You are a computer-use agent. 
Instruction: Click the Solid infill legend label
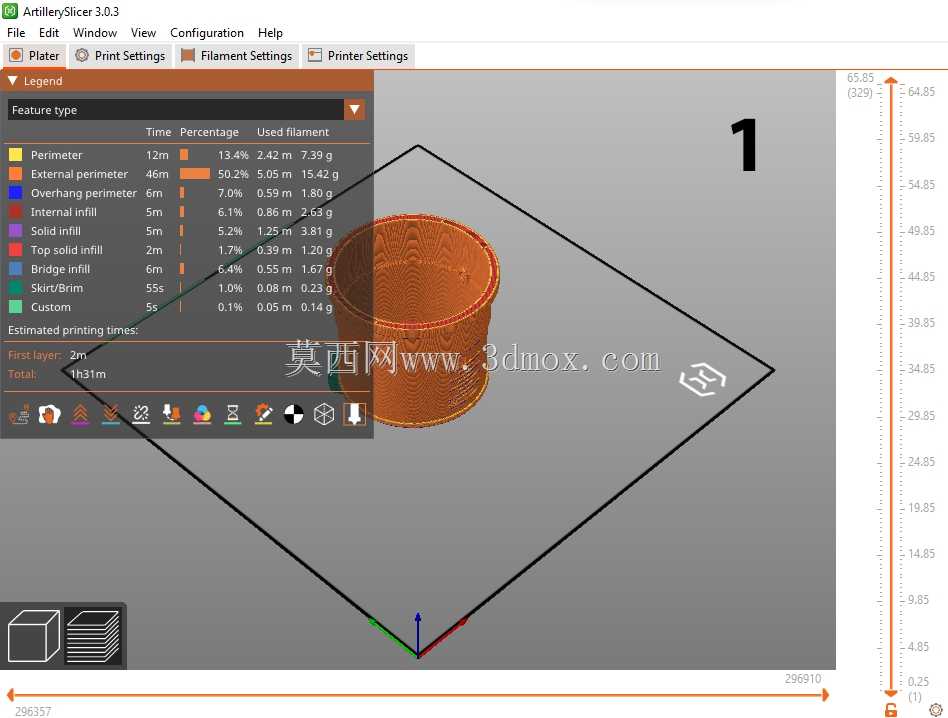coord(56,231)
